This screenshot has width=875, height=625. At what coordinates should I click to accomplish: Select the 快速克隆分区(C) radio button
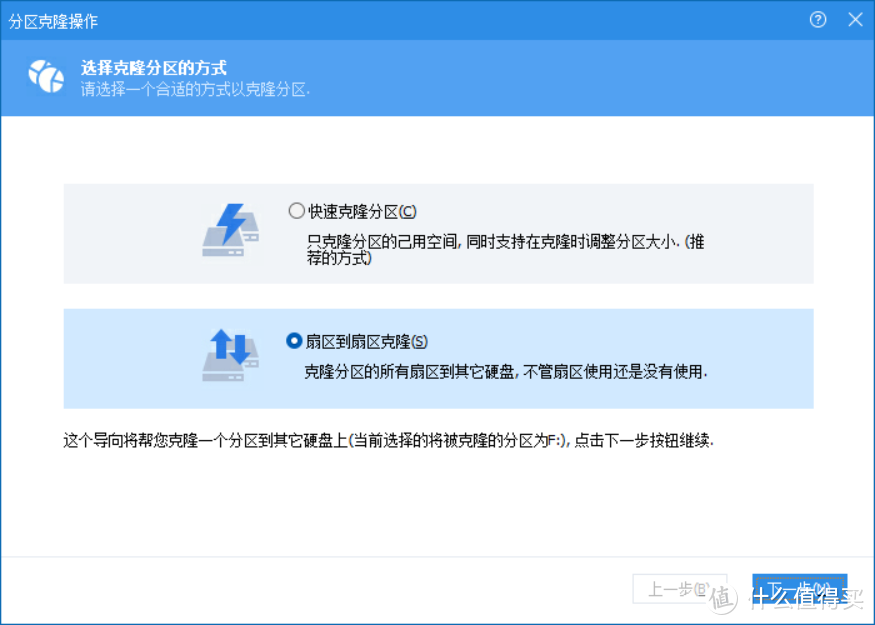[x=296, y=211]
